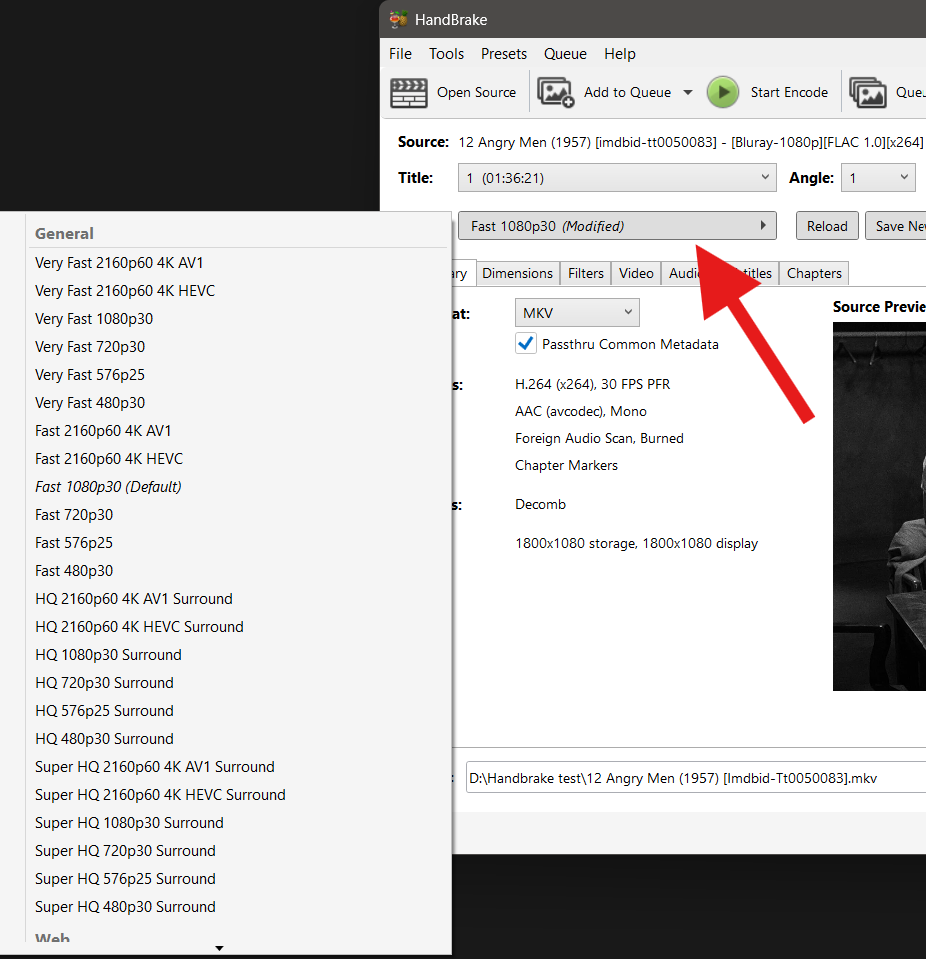Click the Fast 1080p30 preset selector button

[617, 226]
